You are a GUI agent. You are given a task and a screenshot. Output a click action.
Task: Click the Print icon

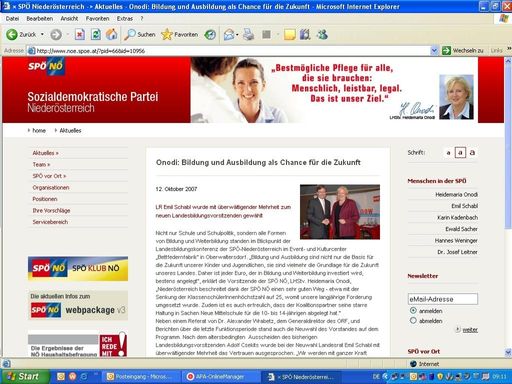coord(248,34)
